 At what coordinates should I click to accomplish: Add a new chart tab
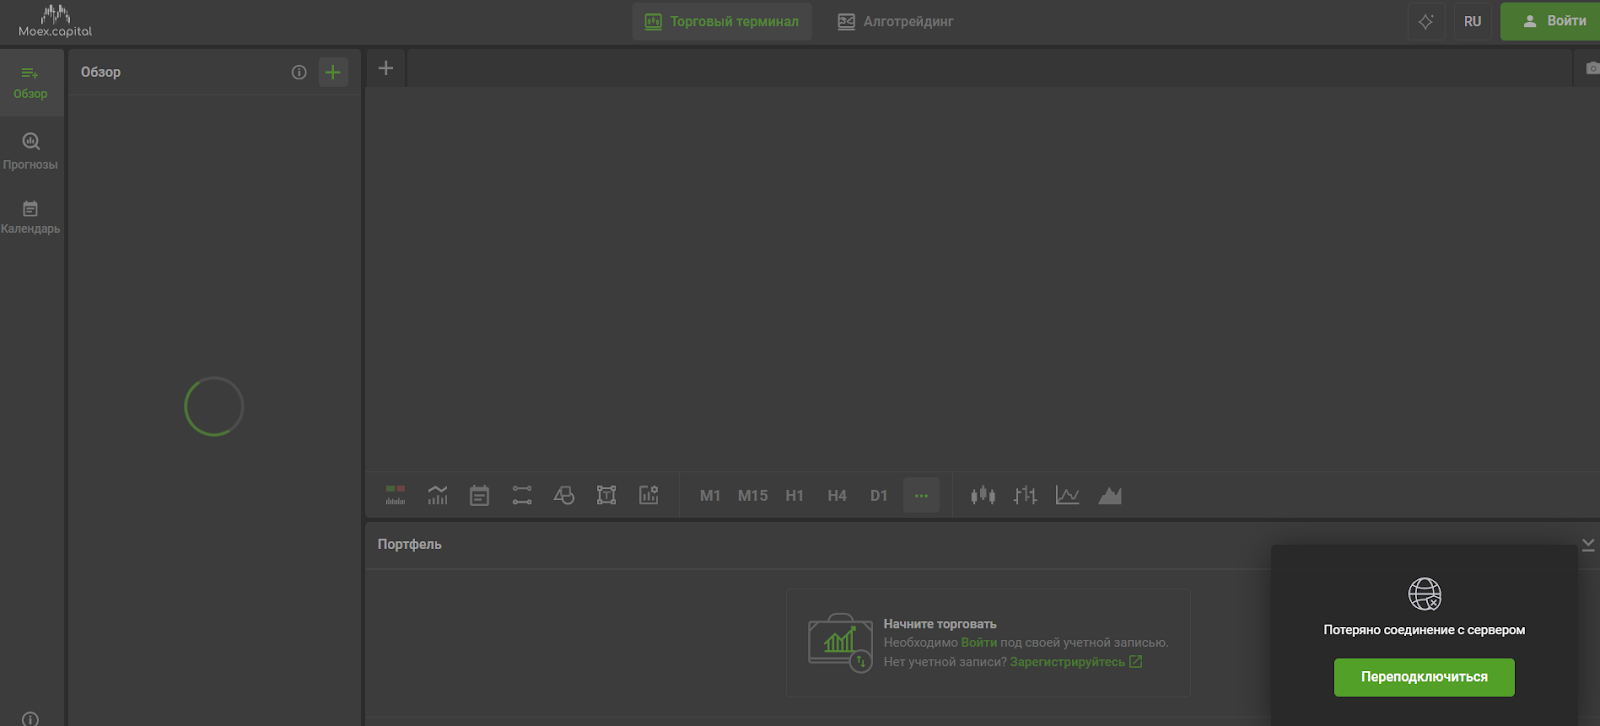point(386,68)
